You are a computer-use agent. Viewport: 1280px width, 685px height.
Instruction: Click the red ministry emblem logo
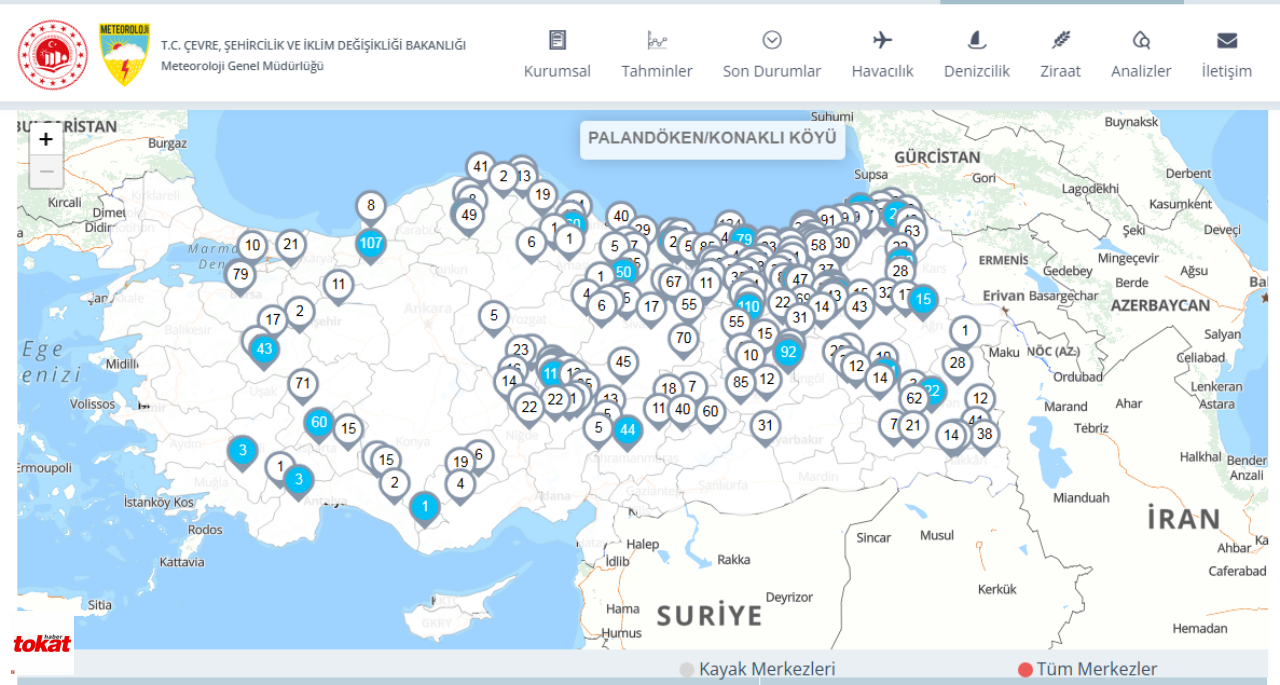coord(53,55)
